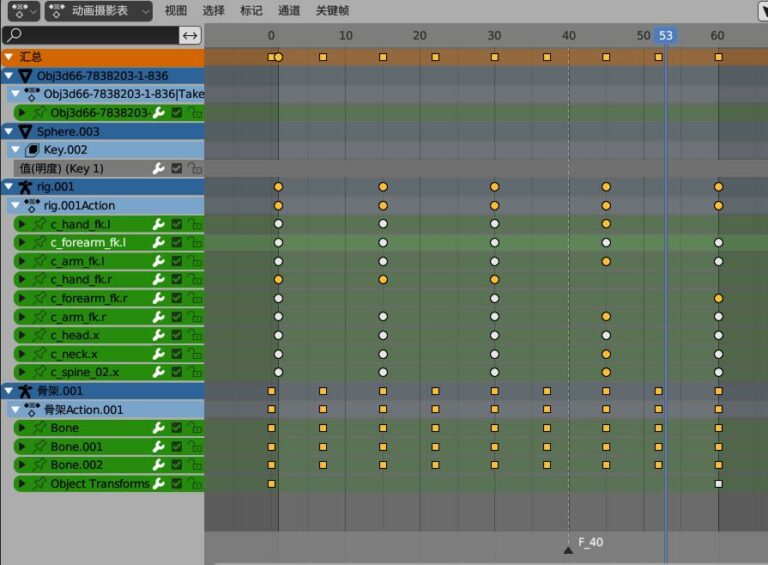Toggle mute checkbox for c_neck.x

177,354
